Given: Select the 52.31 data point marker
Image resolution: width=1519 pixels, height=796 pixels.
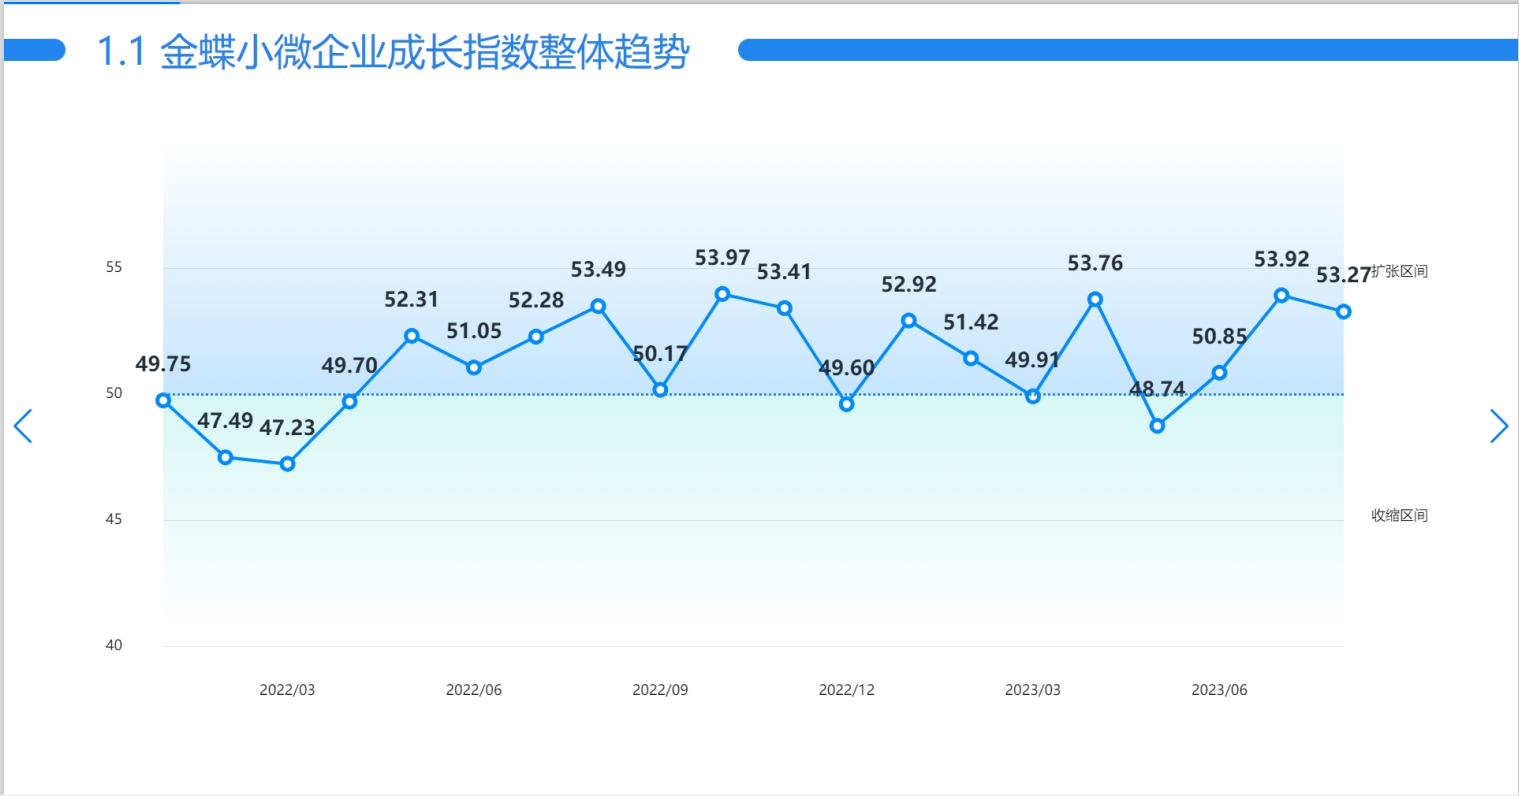Looking at the screenshot, I should 412,336.
